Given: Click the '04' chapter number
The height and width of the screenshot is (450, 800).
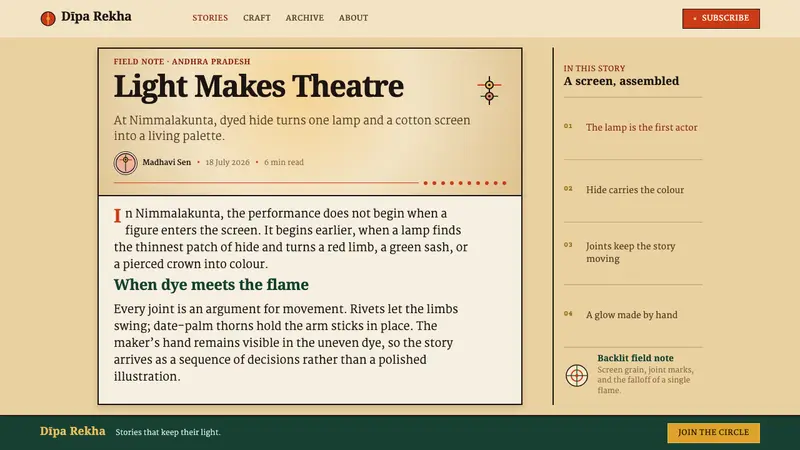Looking at the screenshot, I should (x=568, y=313).
